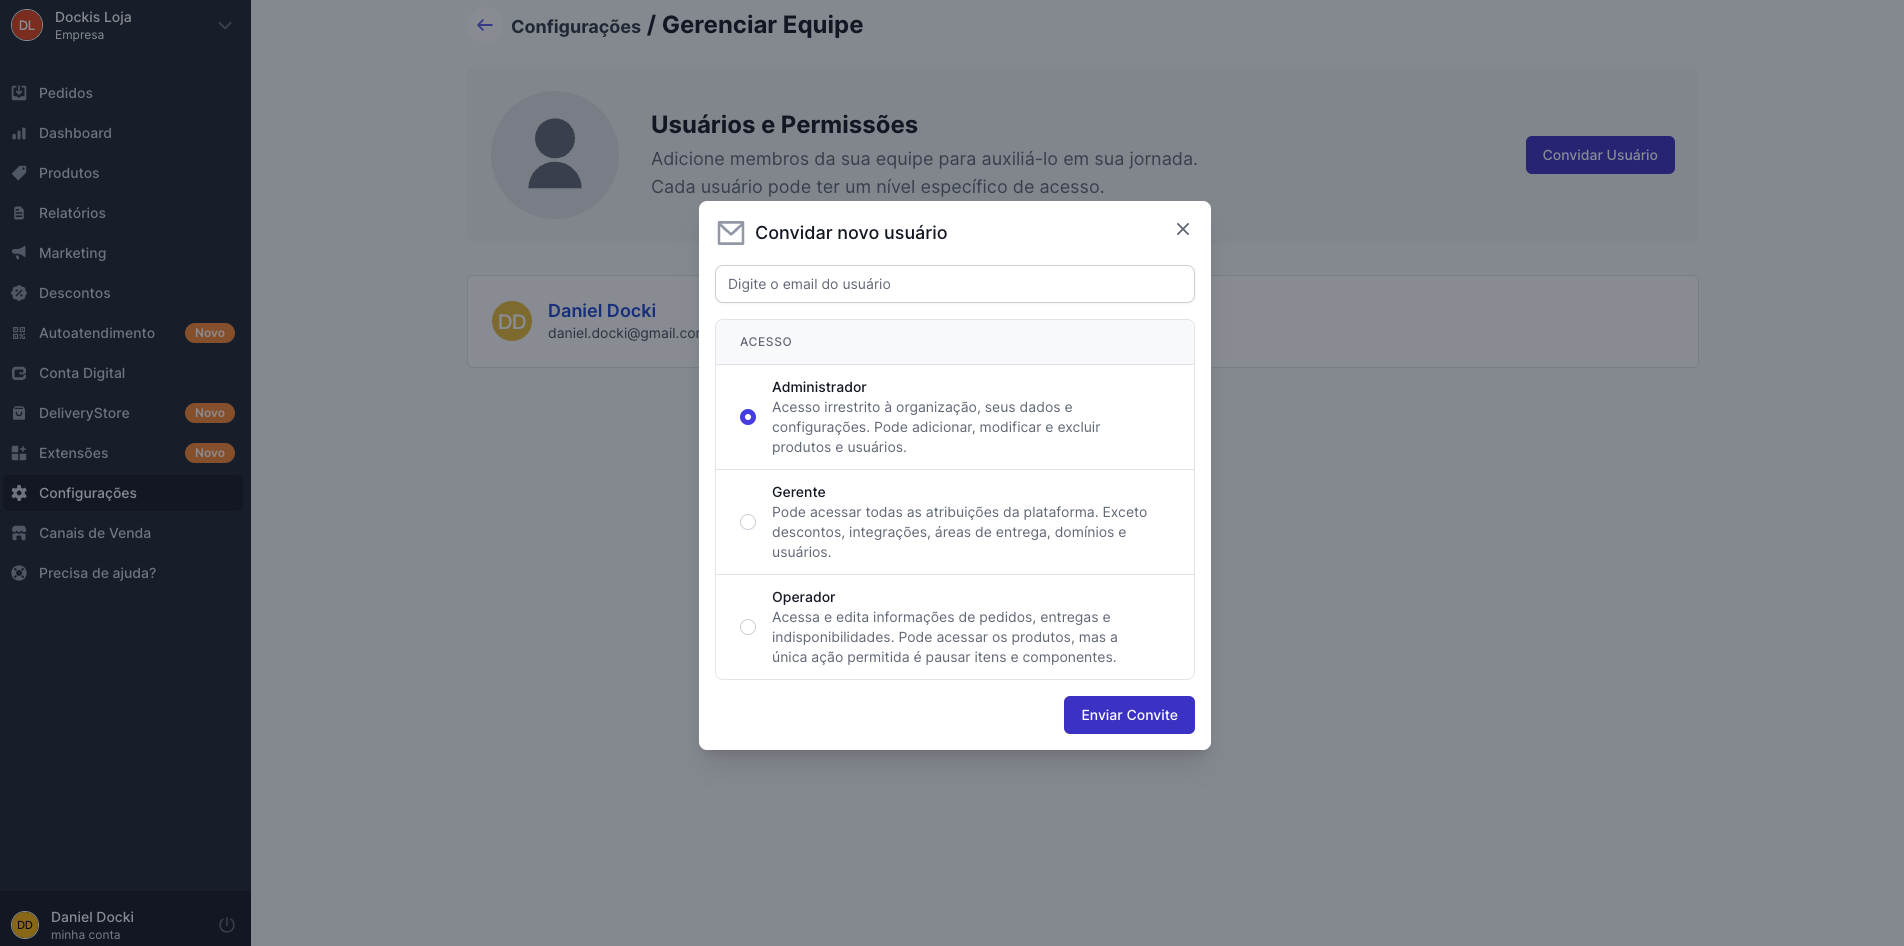Select the Gerente access radio button
Image resolution: width=1904 pixels, height=946 pixels.
click(x=748, y=522)
